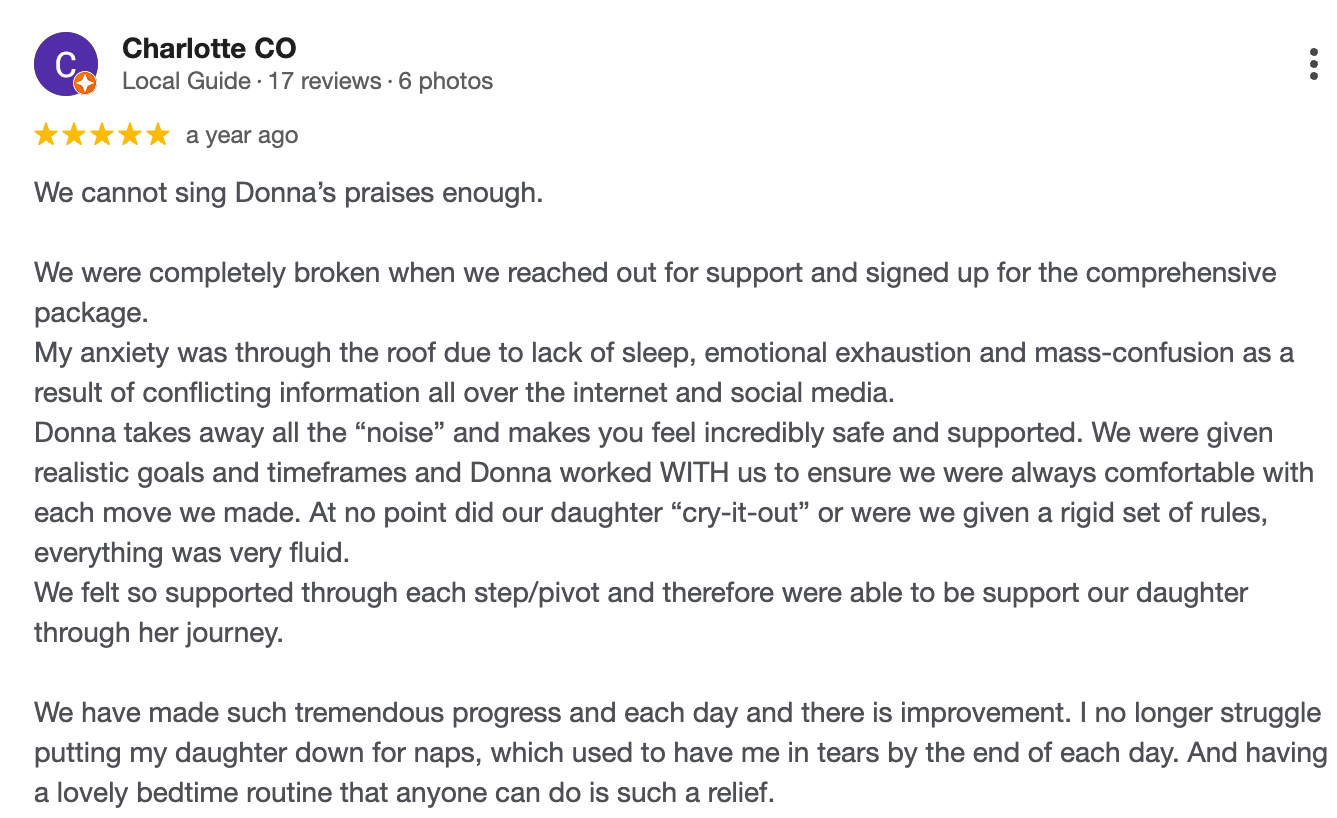Click the "a year ago" timestamp
This screenshot has height=818, width=1337.
pos(242,135)
